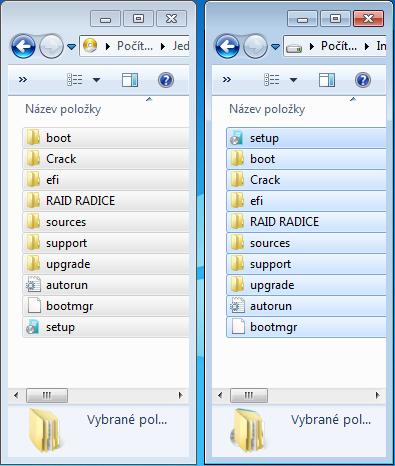Change view icon in left window
Viewport: 395px width, 466px height.
click(x=75, y=80)
